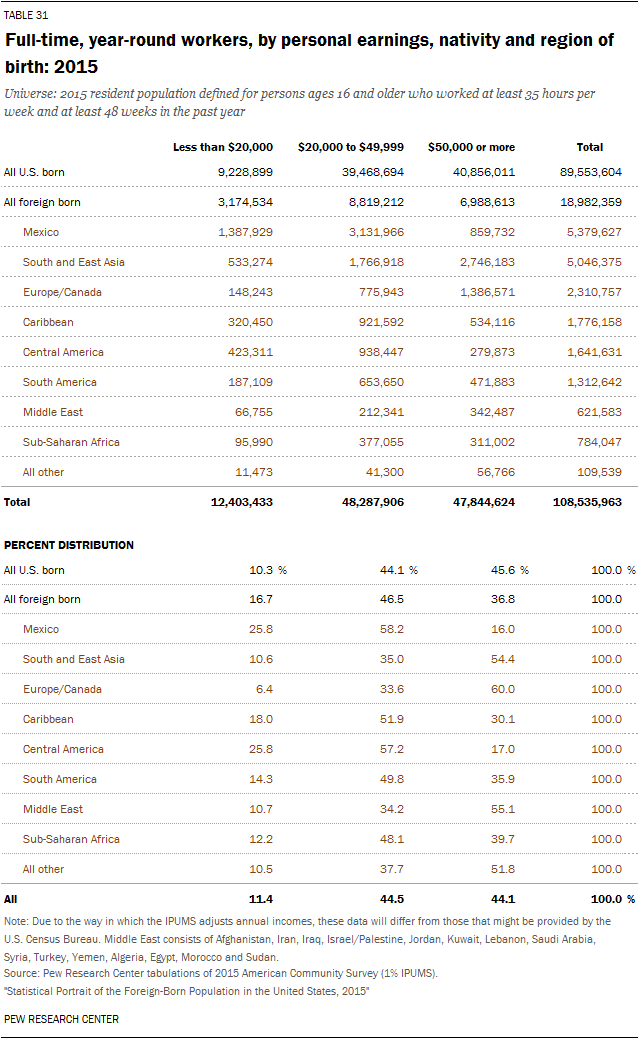This screenshot has height=1039, width=639.
Task: Click the 'Sub-Saharan Africa' row label in counts section
Action: [x=71, y=442]
